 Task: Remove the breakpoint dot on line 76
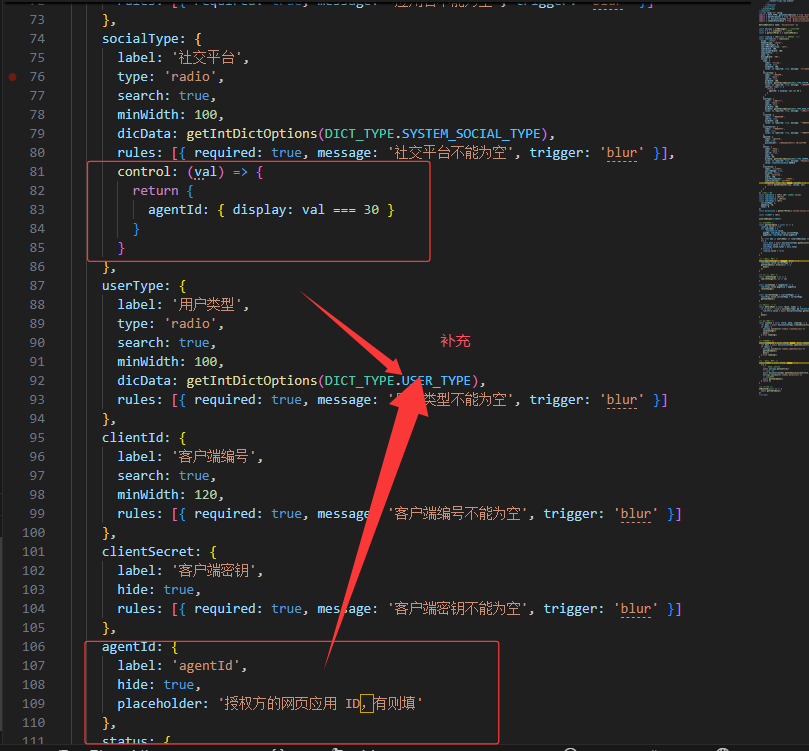click(12, 76)
